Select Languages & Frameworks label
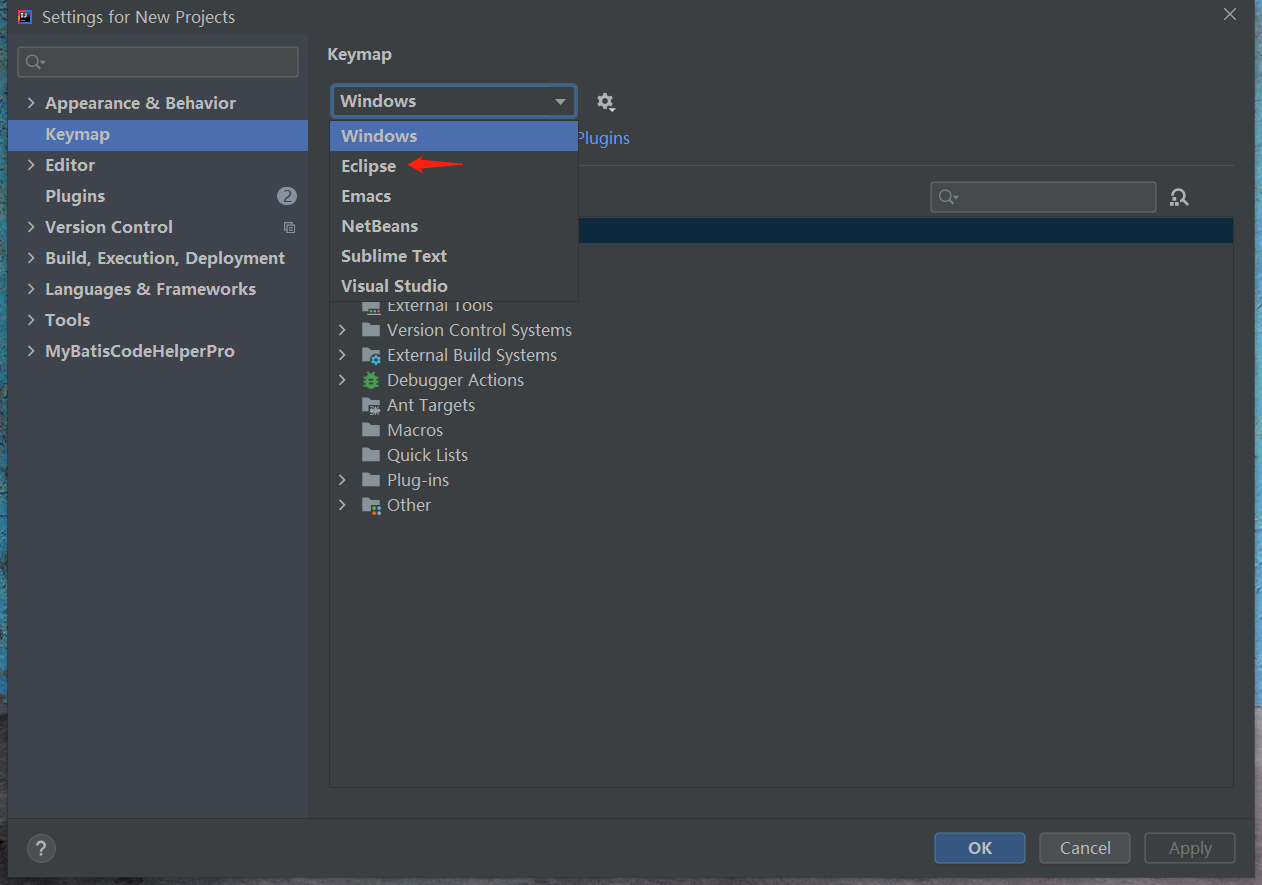This screenshot has height=885, width=1262. pyautogui.click(x=150, y=289)
